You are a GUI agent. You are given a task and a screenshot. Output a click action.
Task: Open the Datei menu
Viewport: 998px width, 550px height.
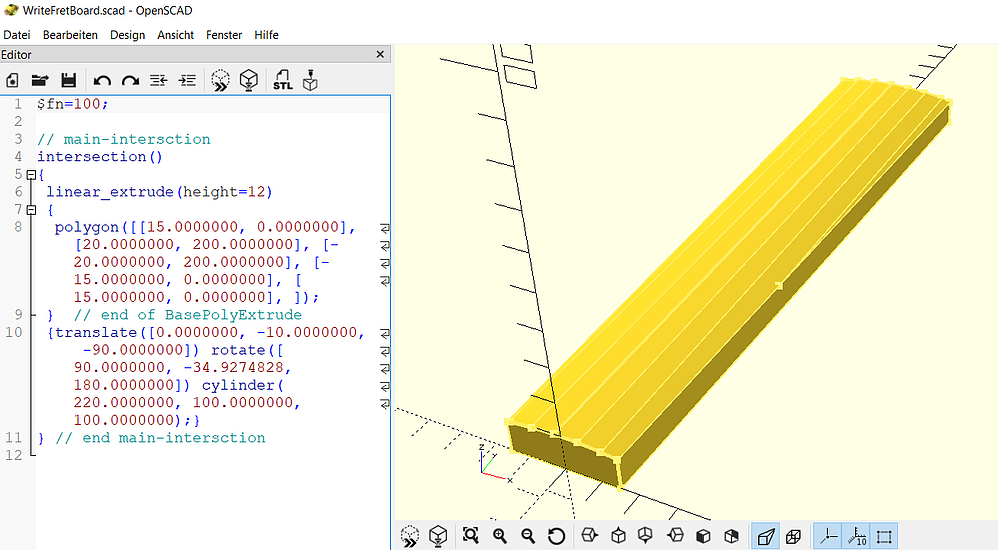pyautogui.click(x=17, y=35)
